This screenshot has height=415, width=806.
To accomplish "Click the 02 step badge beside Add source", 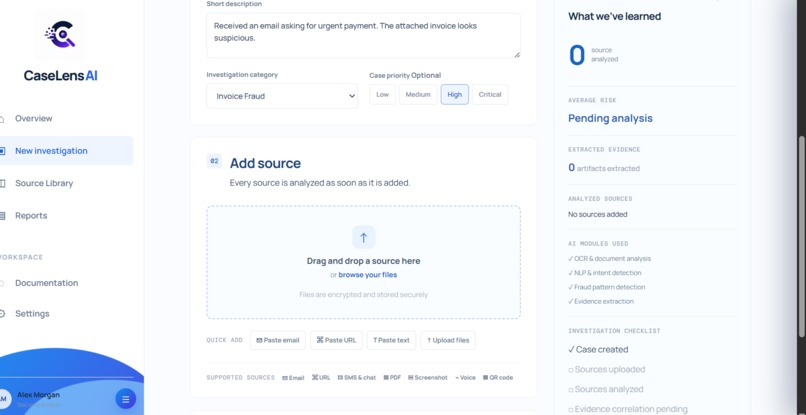I will 214,161.
